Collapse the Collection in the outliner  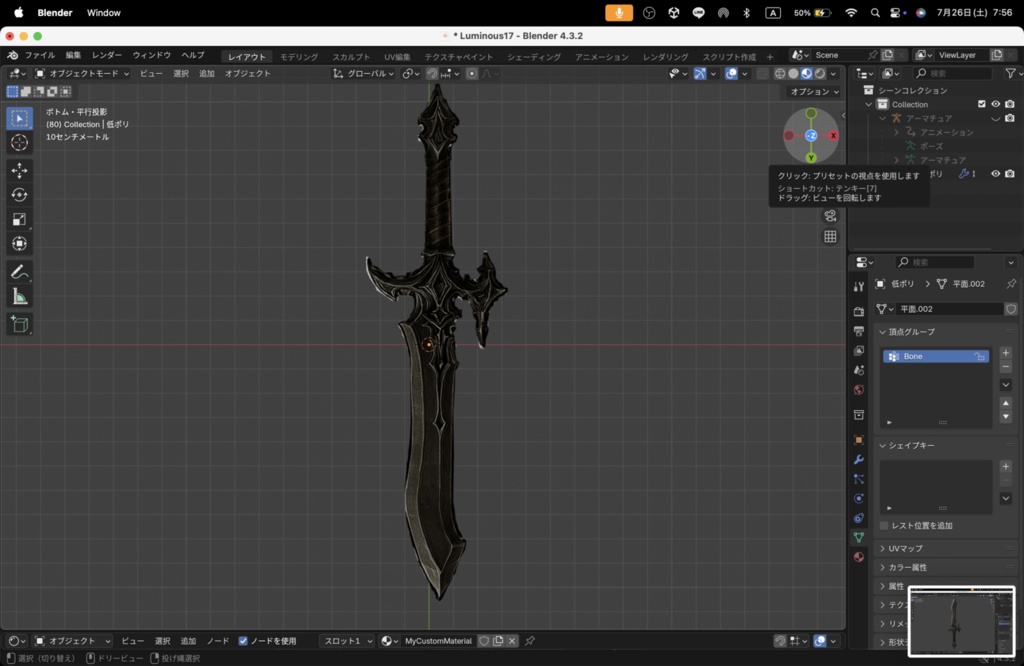point(868,104)
